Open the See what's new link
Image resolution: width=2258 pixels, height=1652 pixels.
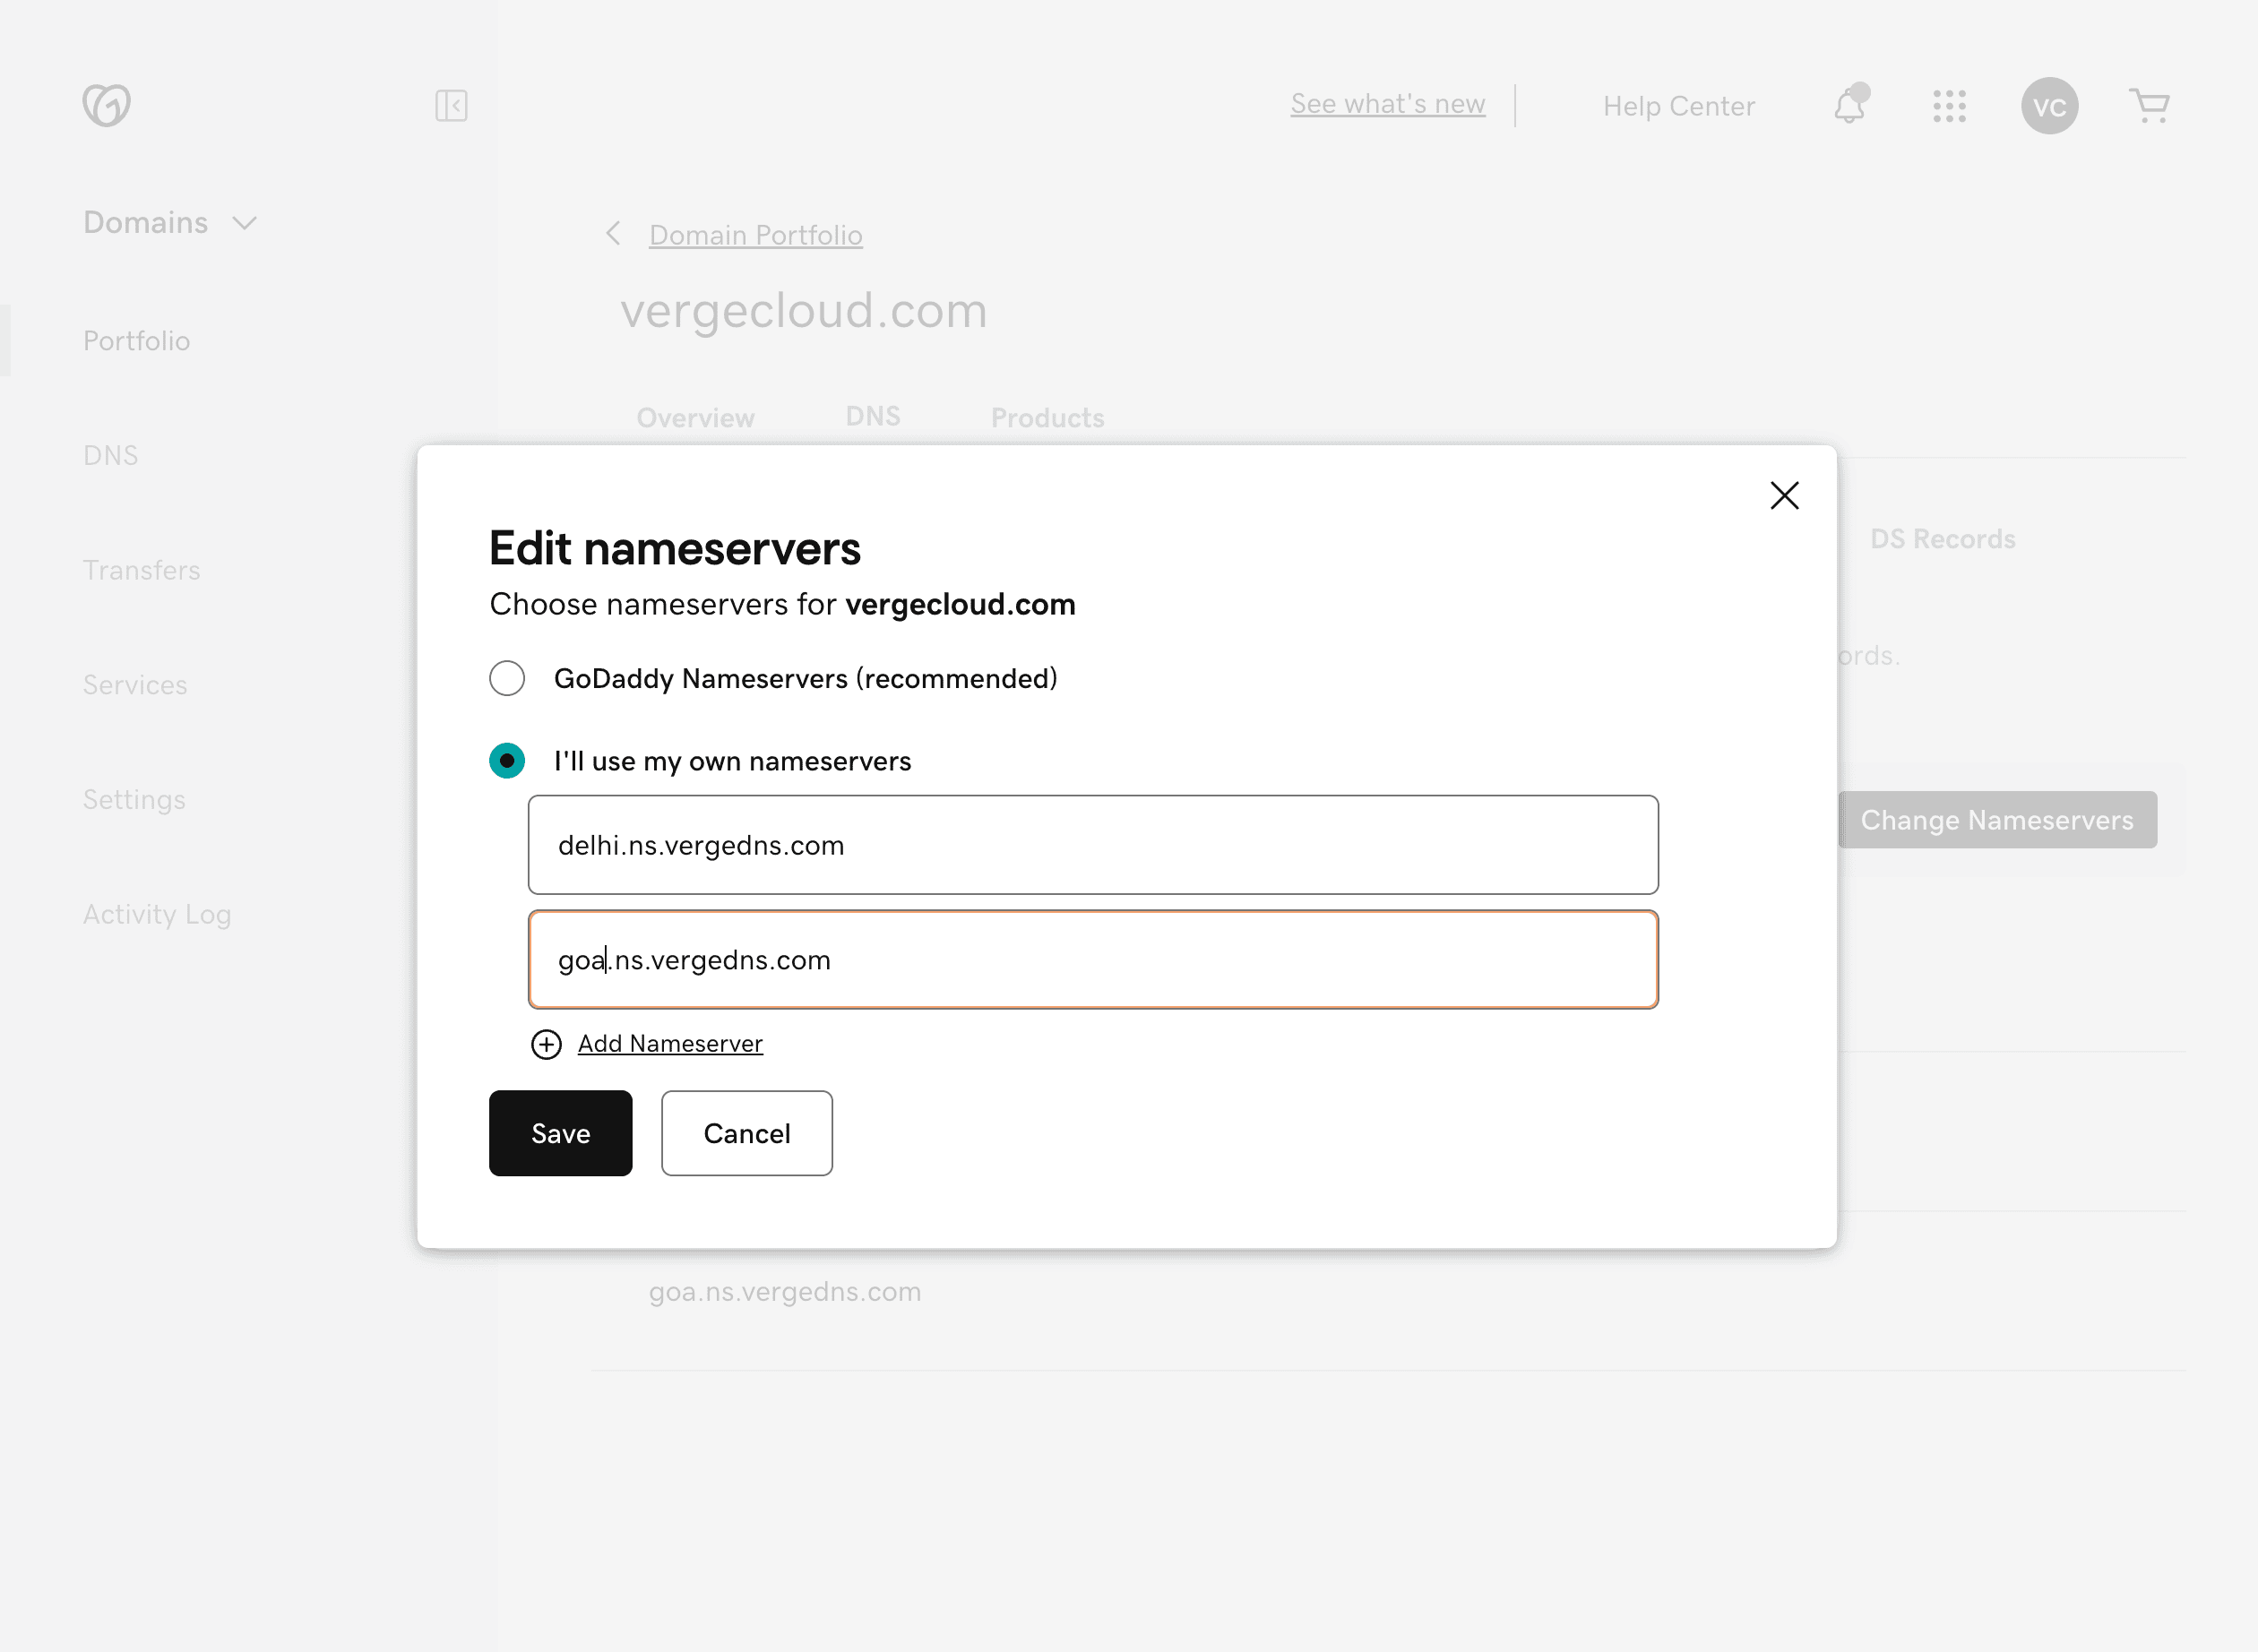(1387, 104)
